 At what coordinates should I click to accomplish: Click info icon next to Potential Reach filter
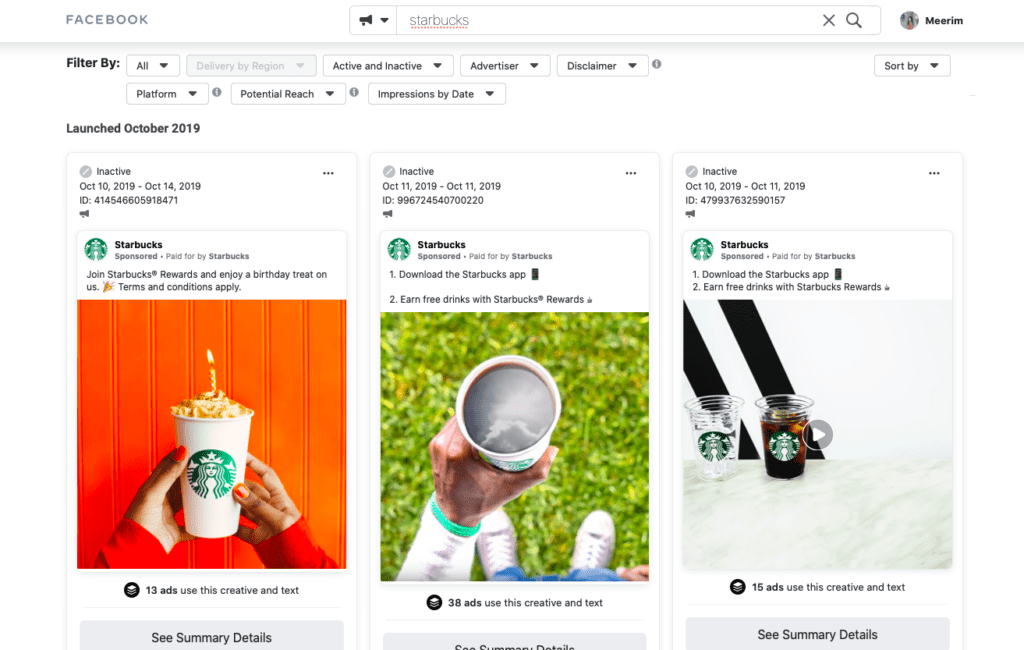tap(354, 92)
